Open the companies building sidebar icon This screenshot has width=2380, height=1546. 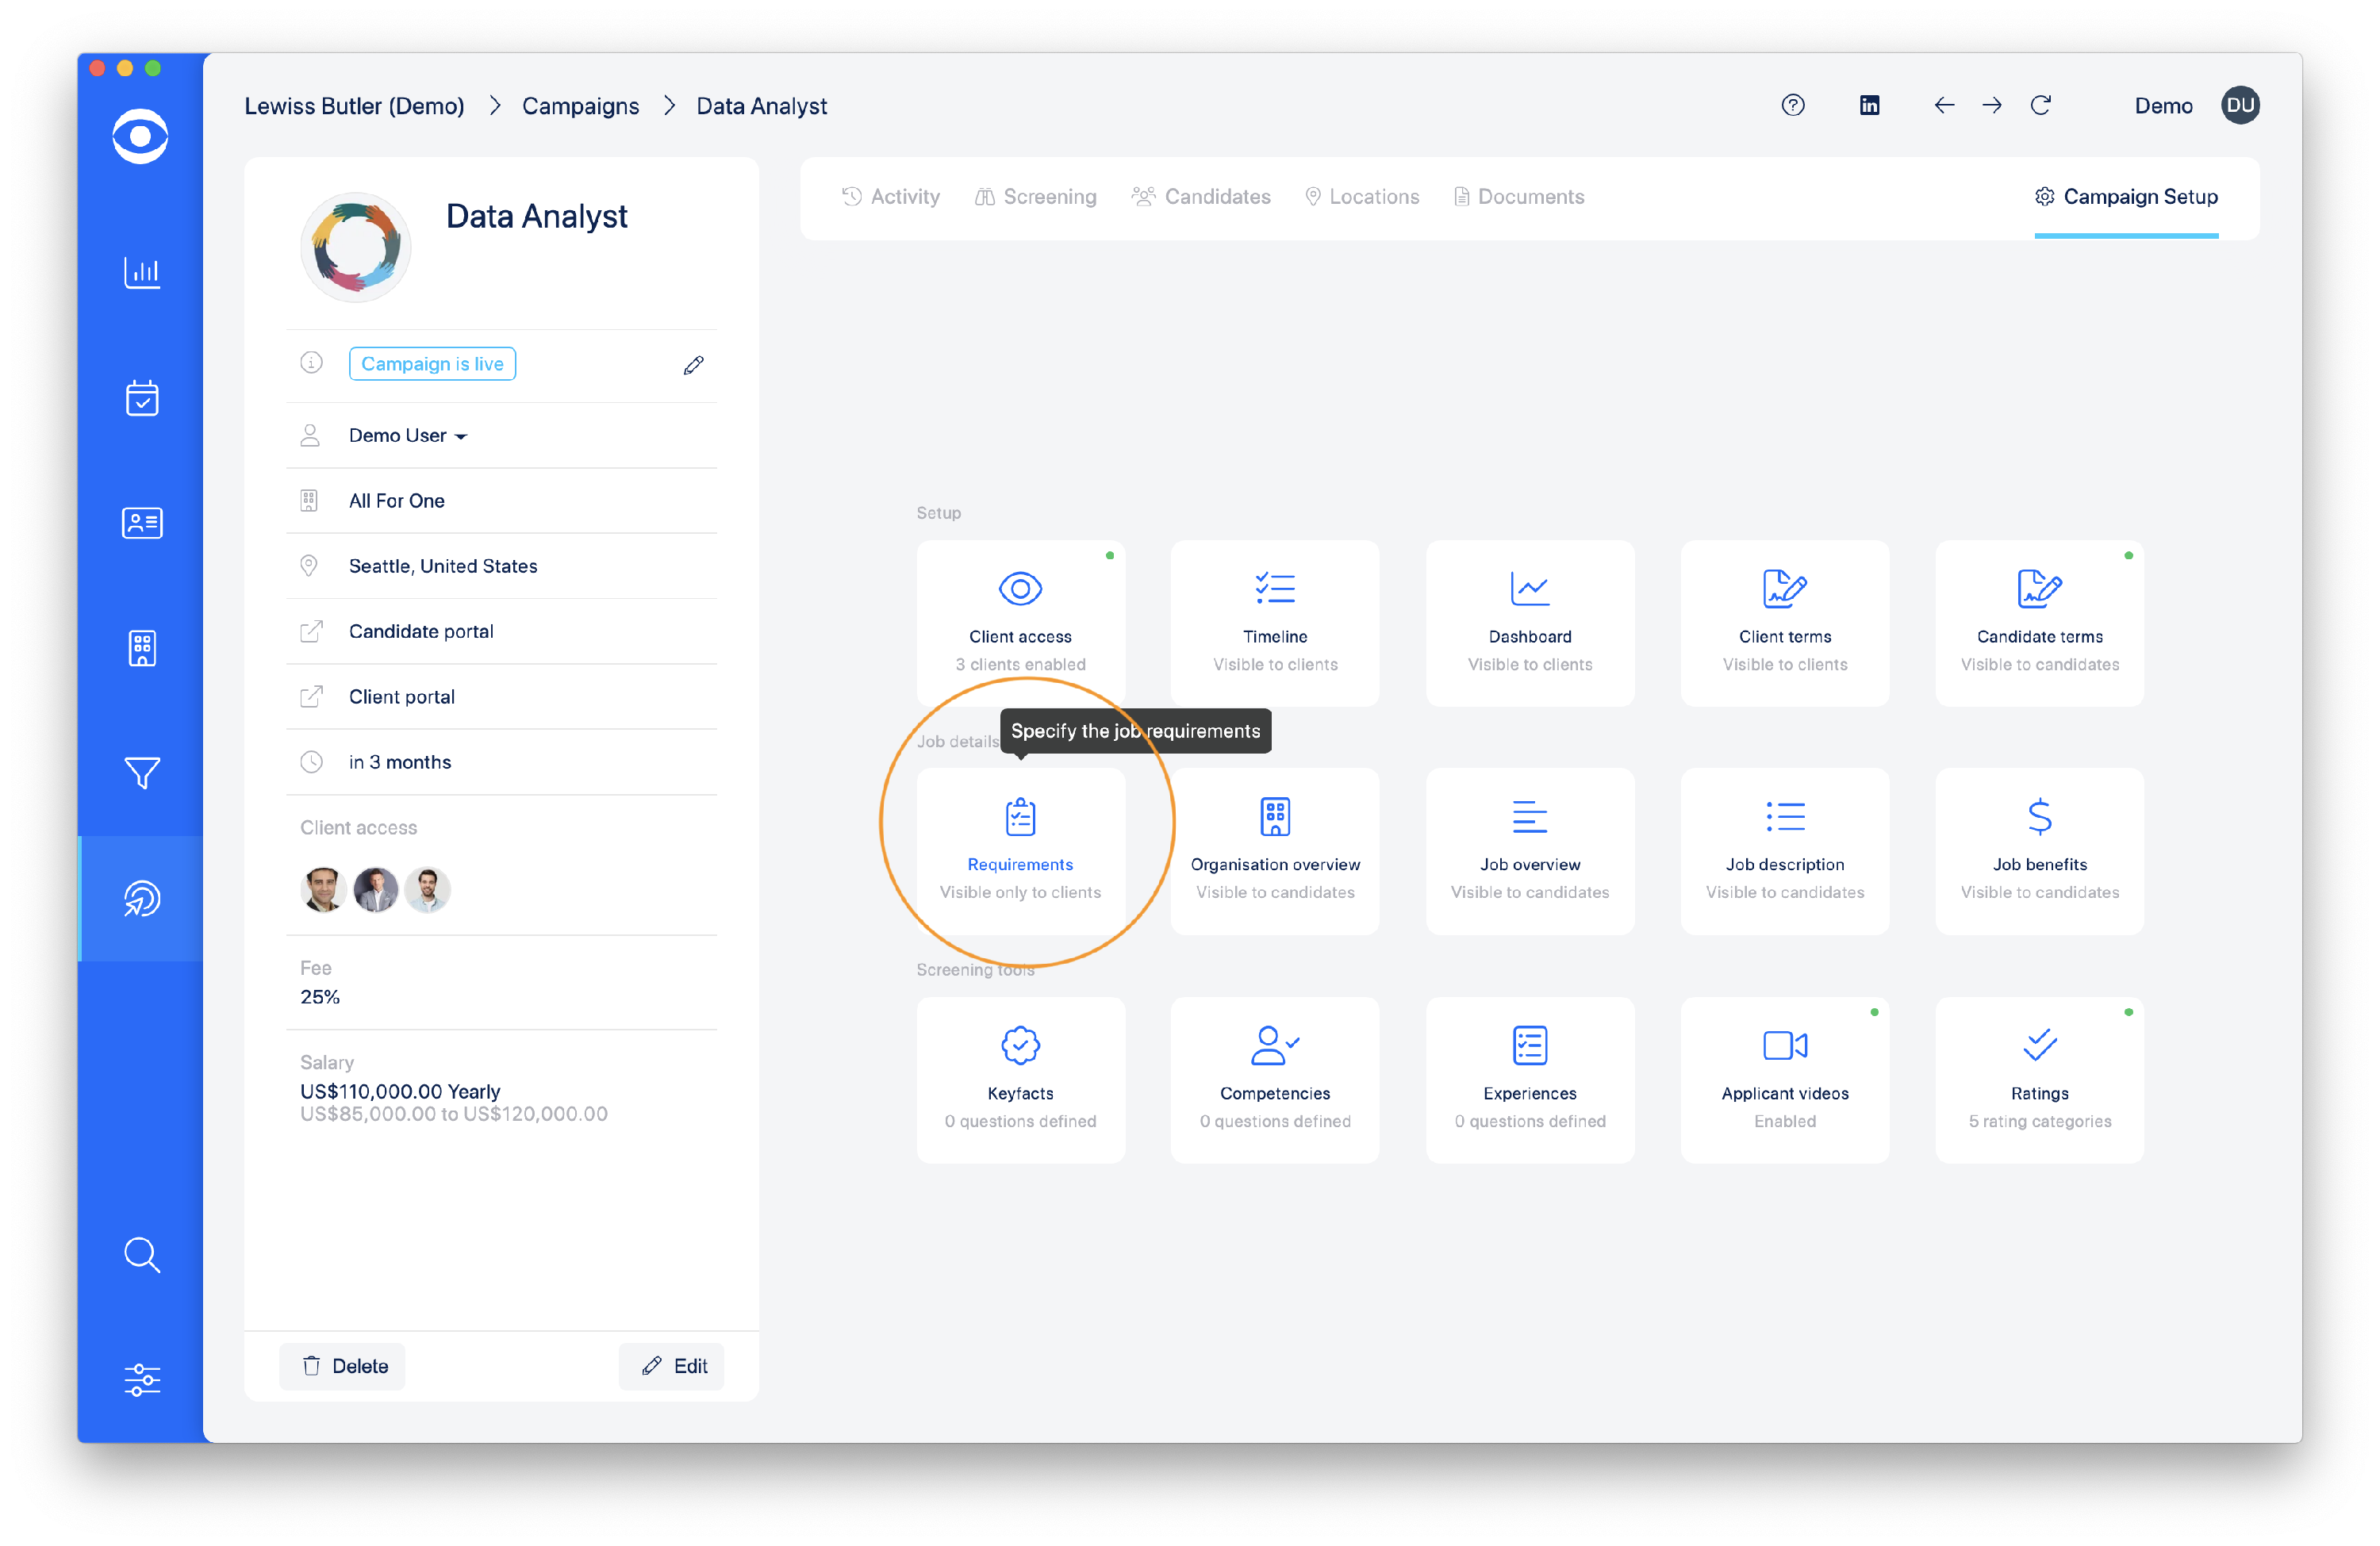(x=142, y=648)
